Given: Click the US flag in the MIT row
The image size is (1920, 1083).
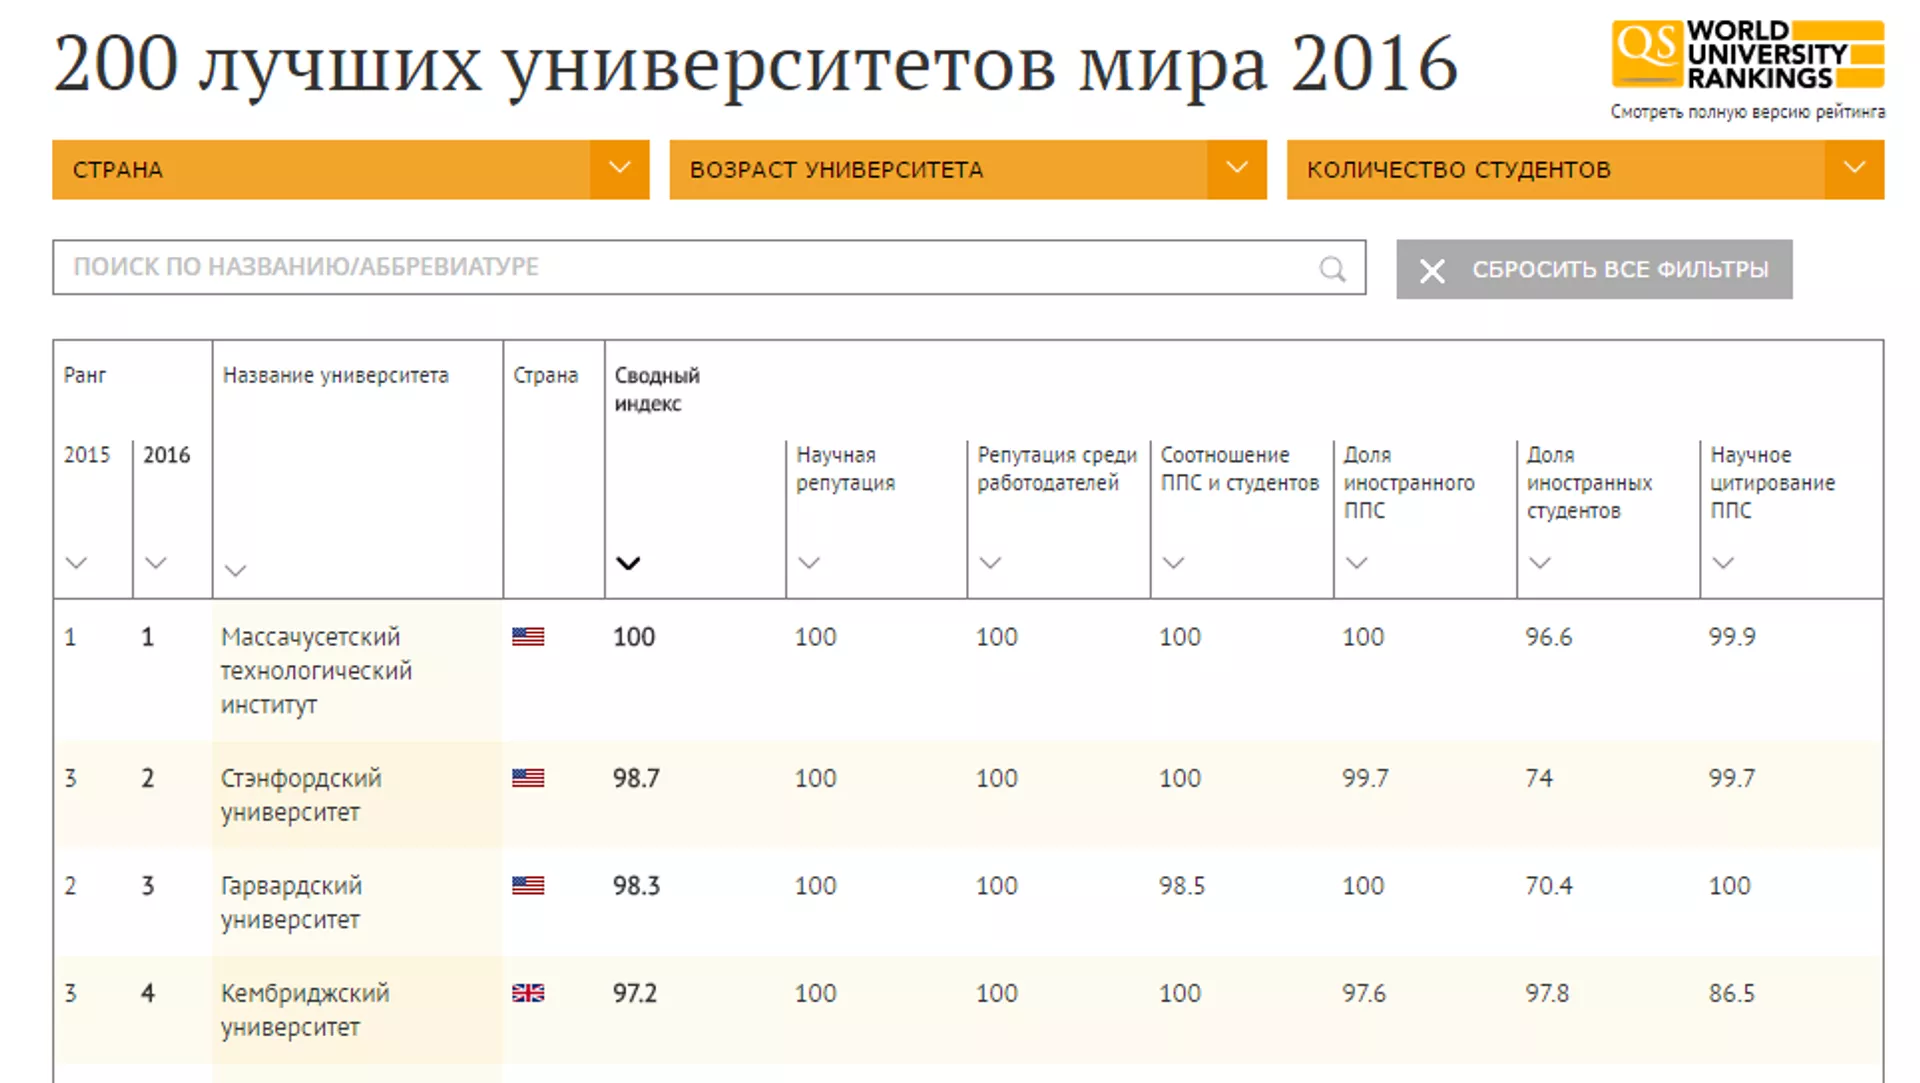Looking at the screenshot, I should [x=528, y=637].
